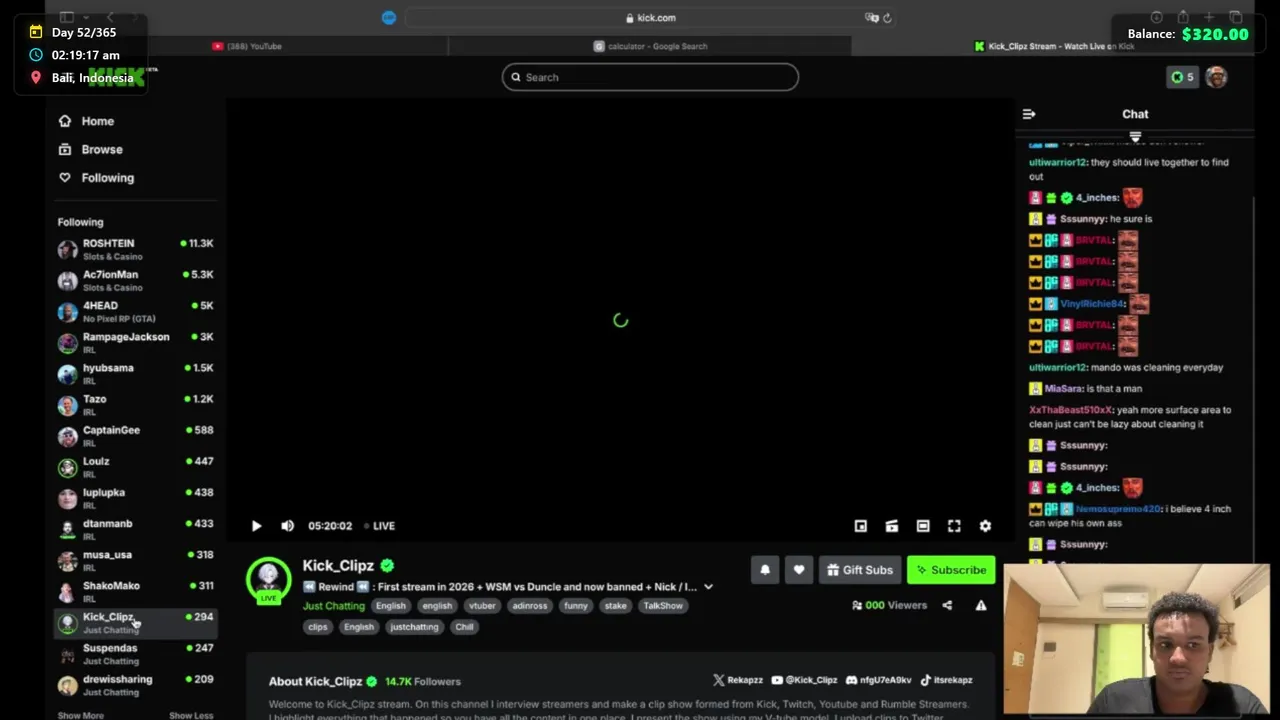Switch to the YouTube browser tab

point(247,46)
